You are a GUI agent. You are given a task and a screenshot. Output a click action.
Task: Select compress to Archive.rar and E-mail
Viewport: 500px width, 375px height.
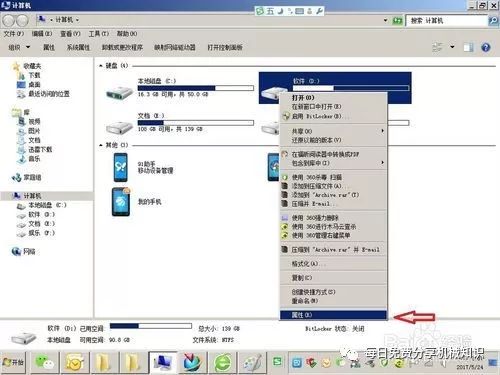(333, 249)
